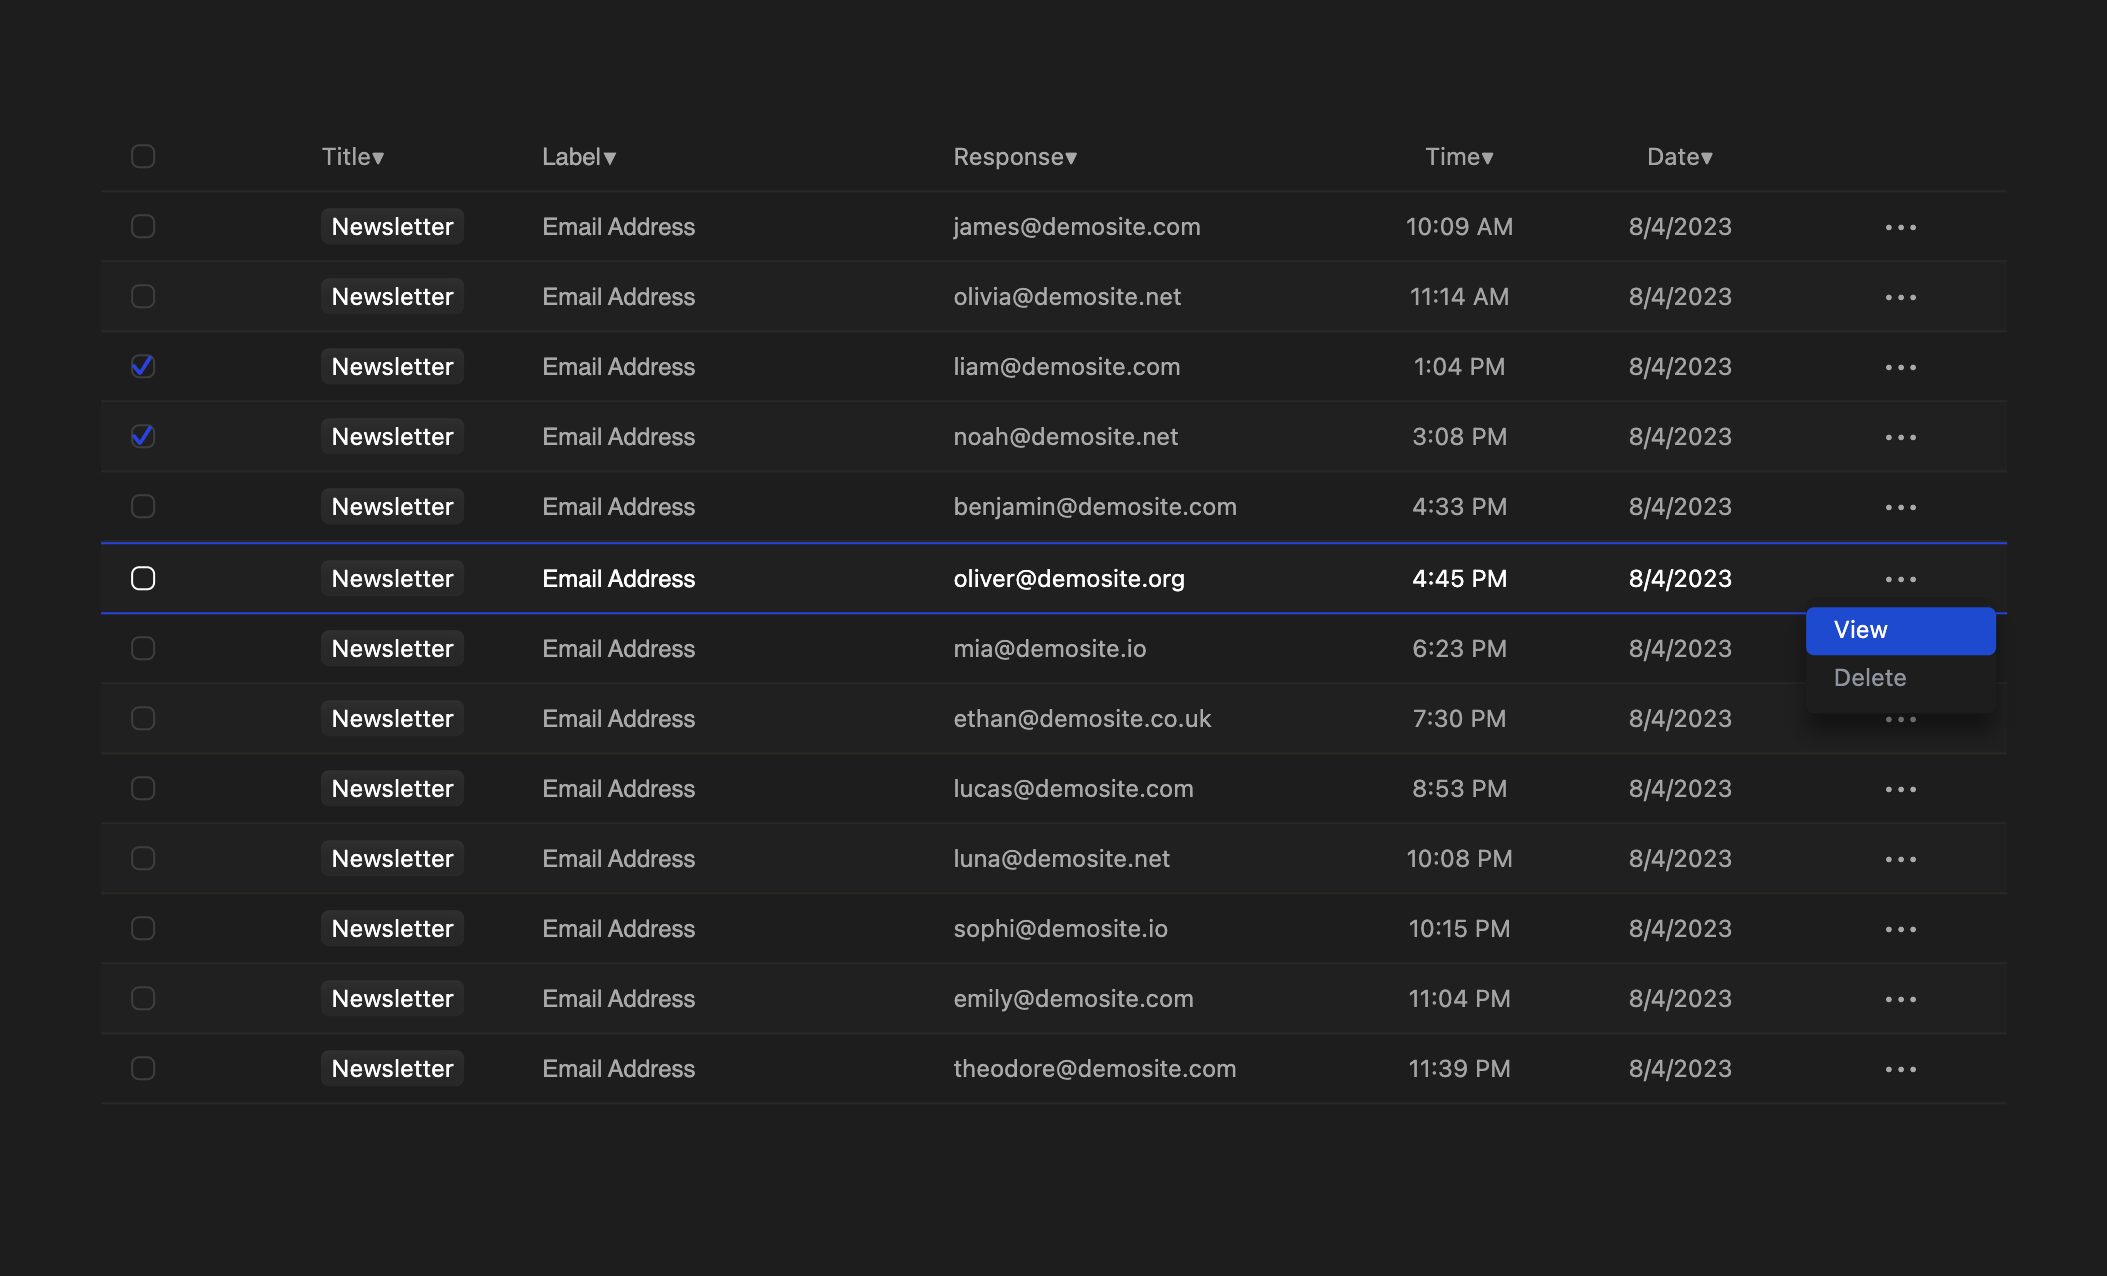The width and height of the screenshot is (2107, 1276).
Task: Check the oliver@demosite.org row checkbox
Action: click(143, 578)
